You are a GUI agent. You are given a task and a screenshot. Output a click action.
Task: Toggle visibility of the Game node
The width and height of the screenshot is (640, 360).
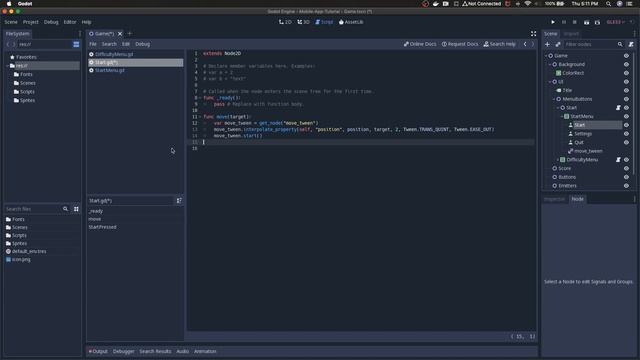tap(626, 56)
